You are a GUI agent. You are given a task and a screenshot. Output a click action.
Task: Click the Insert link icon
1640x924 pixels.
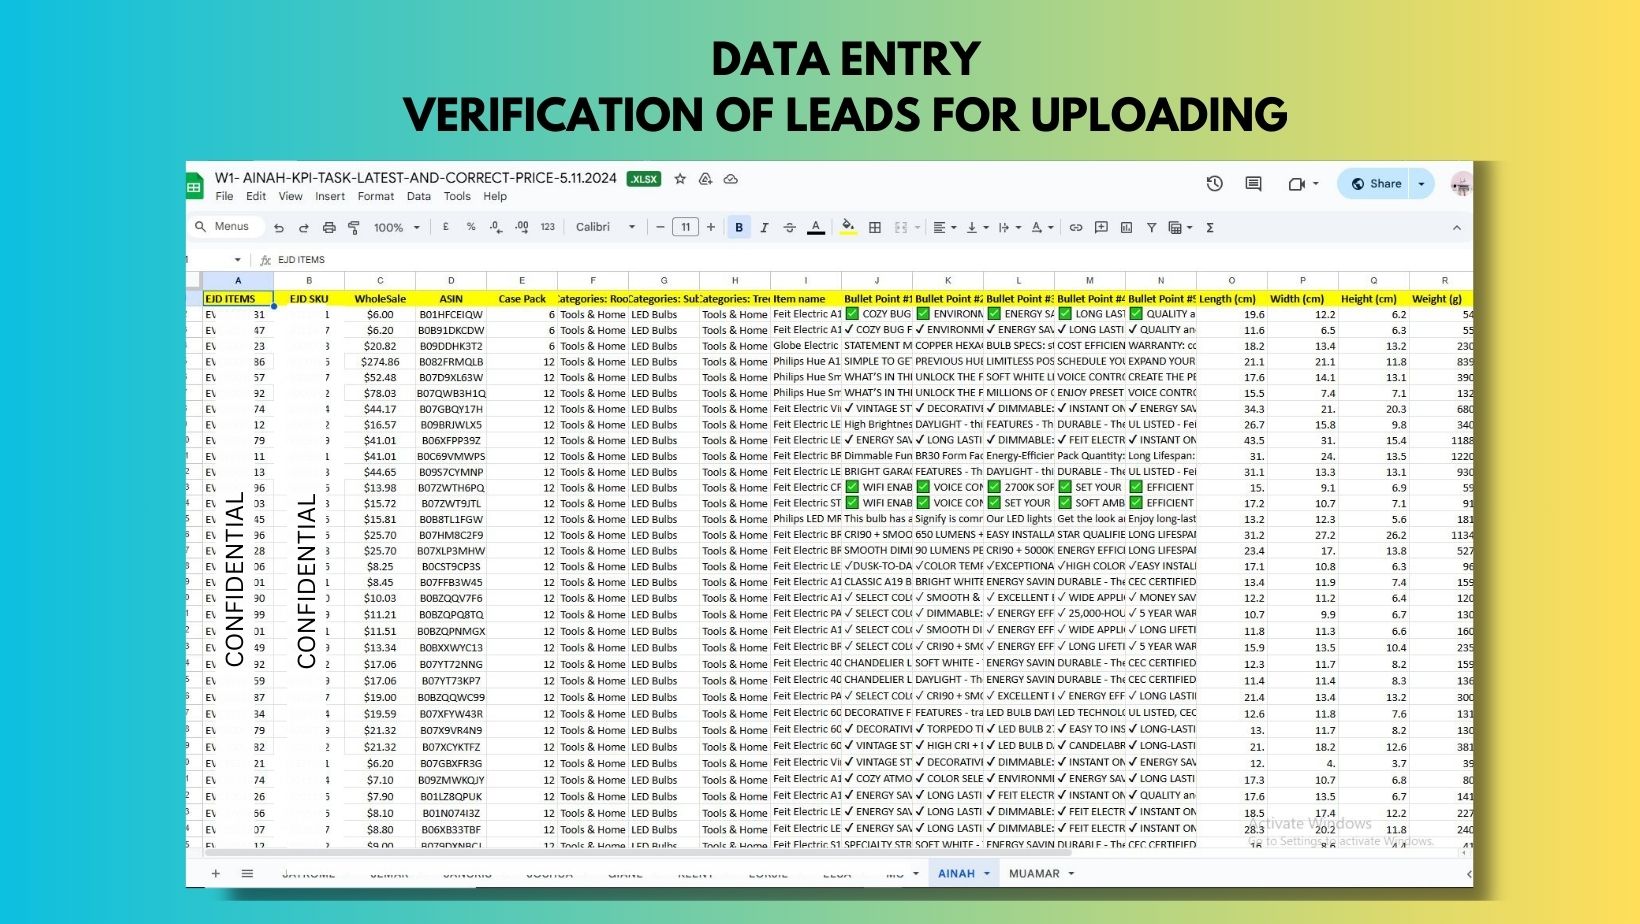(x=1076, y=228)
